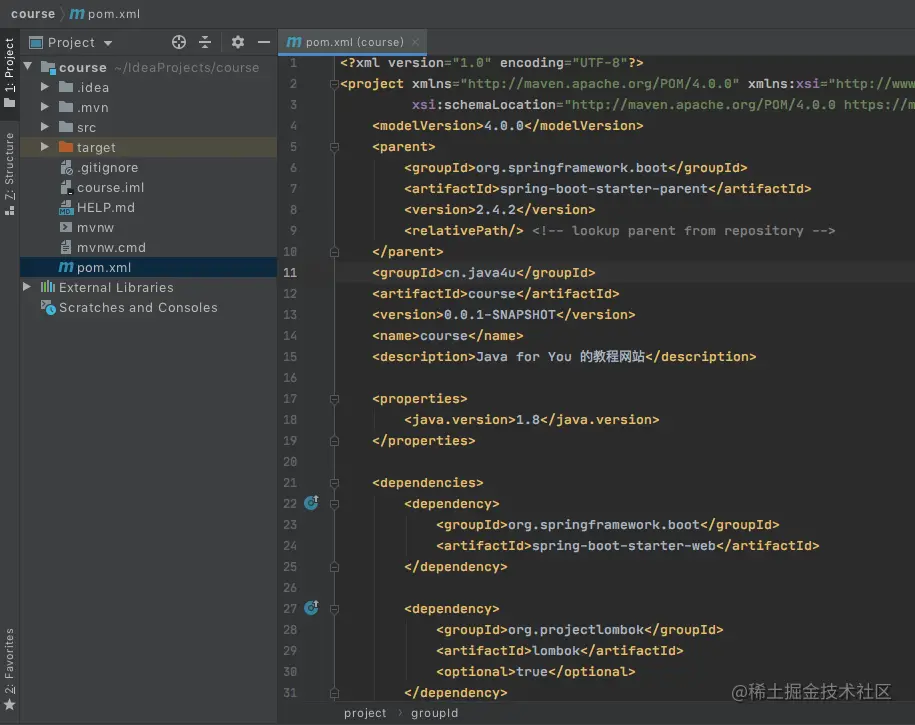Click lombok artifactId on line 29

coord(560,651)
